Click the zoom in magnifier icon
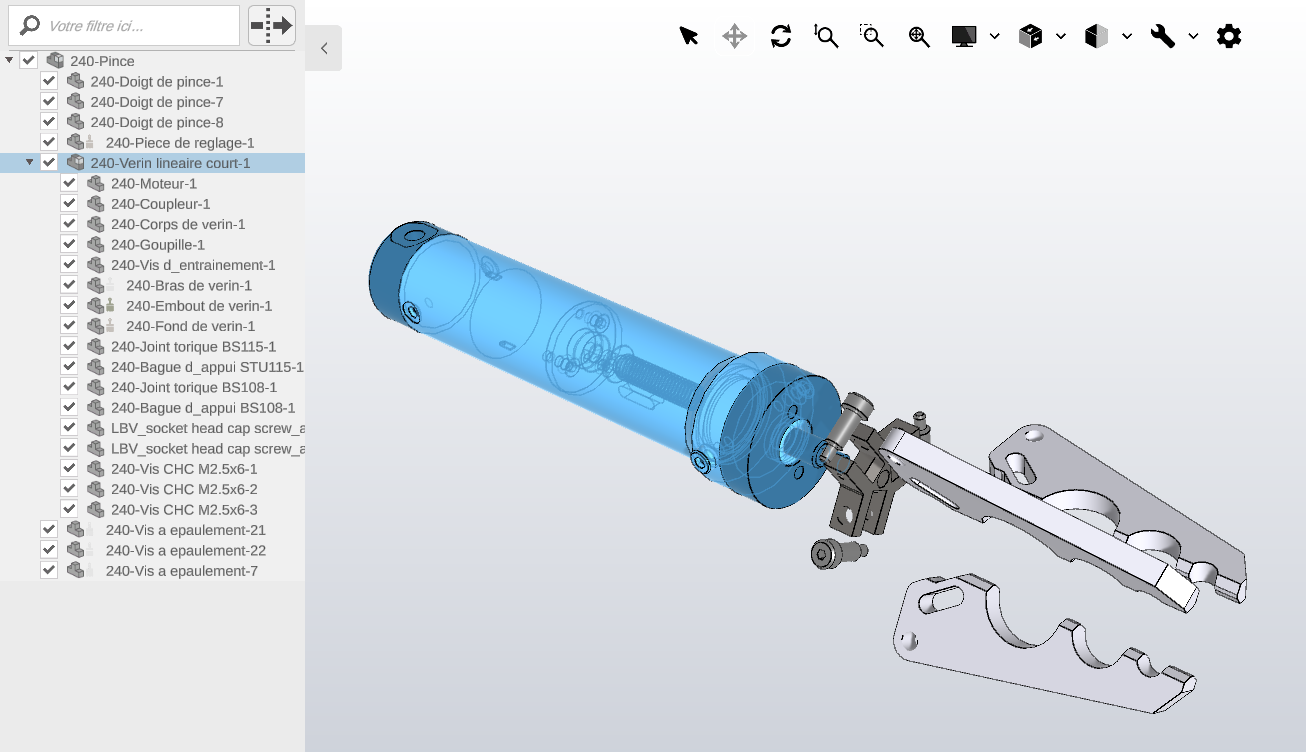This screenshot has height=752, width=1306. [919, 37]
